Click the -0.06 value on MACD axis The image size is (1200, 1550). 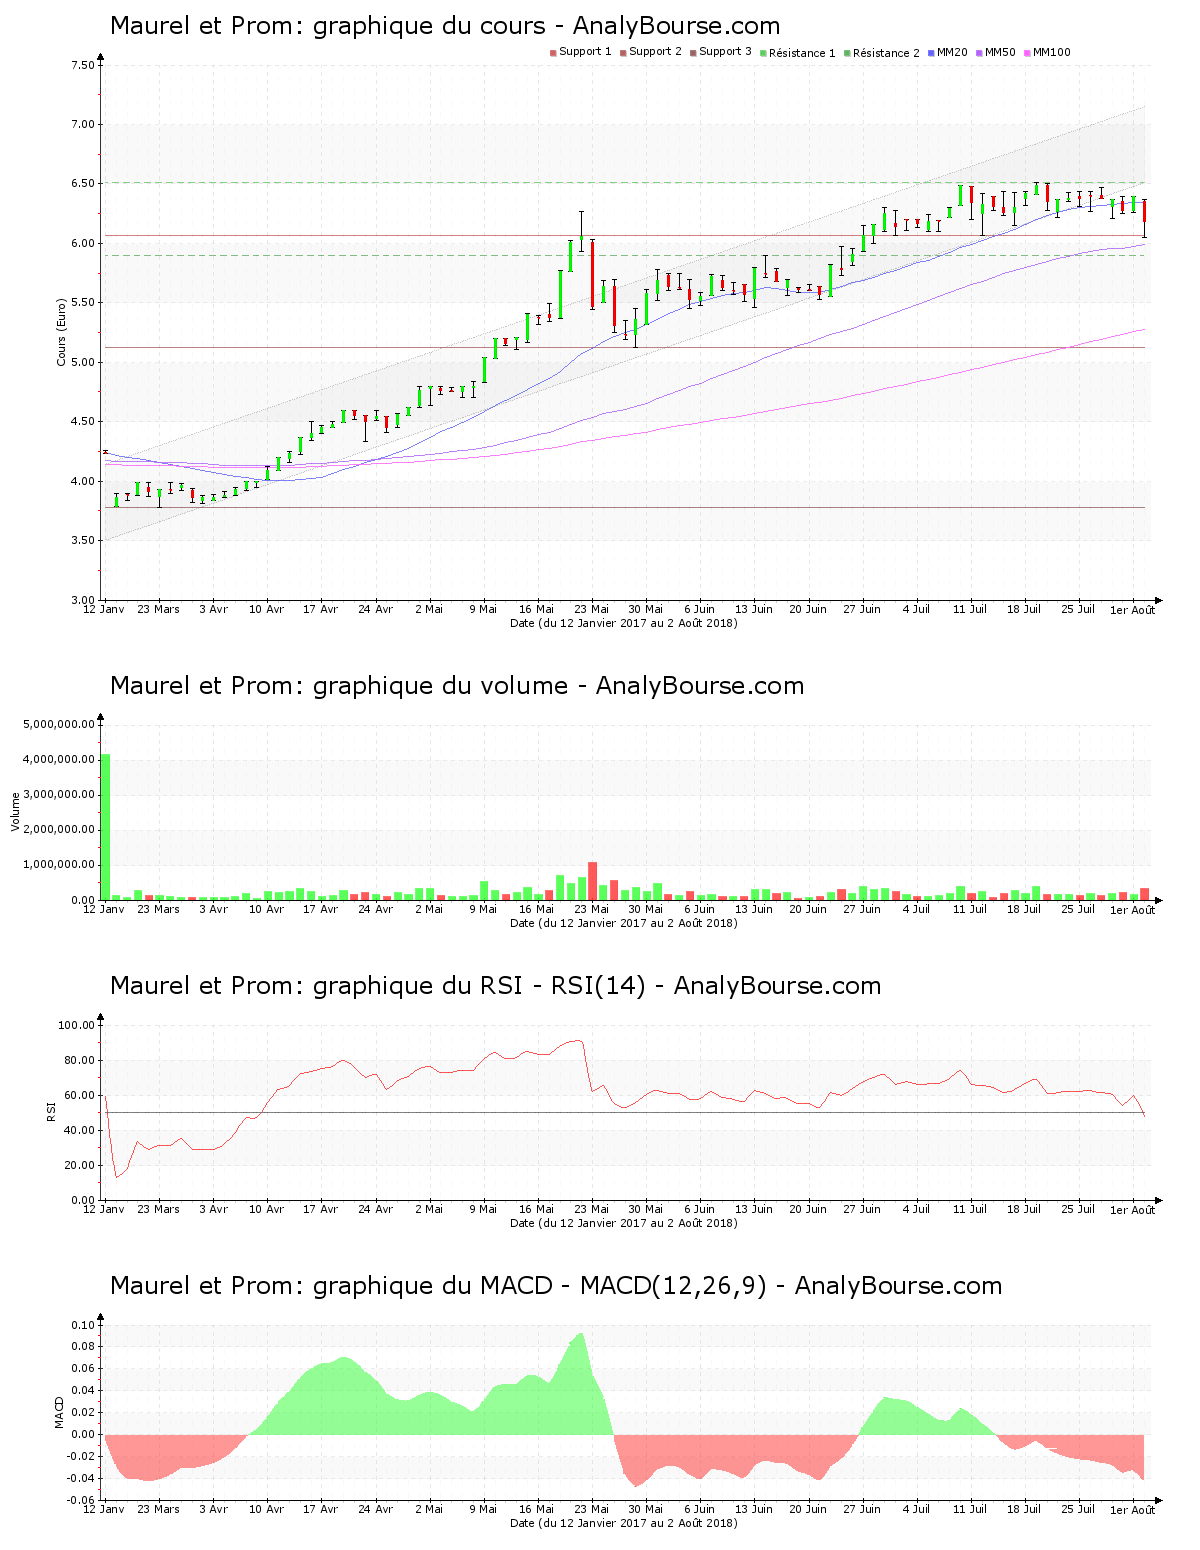(x=81, y=1500)
